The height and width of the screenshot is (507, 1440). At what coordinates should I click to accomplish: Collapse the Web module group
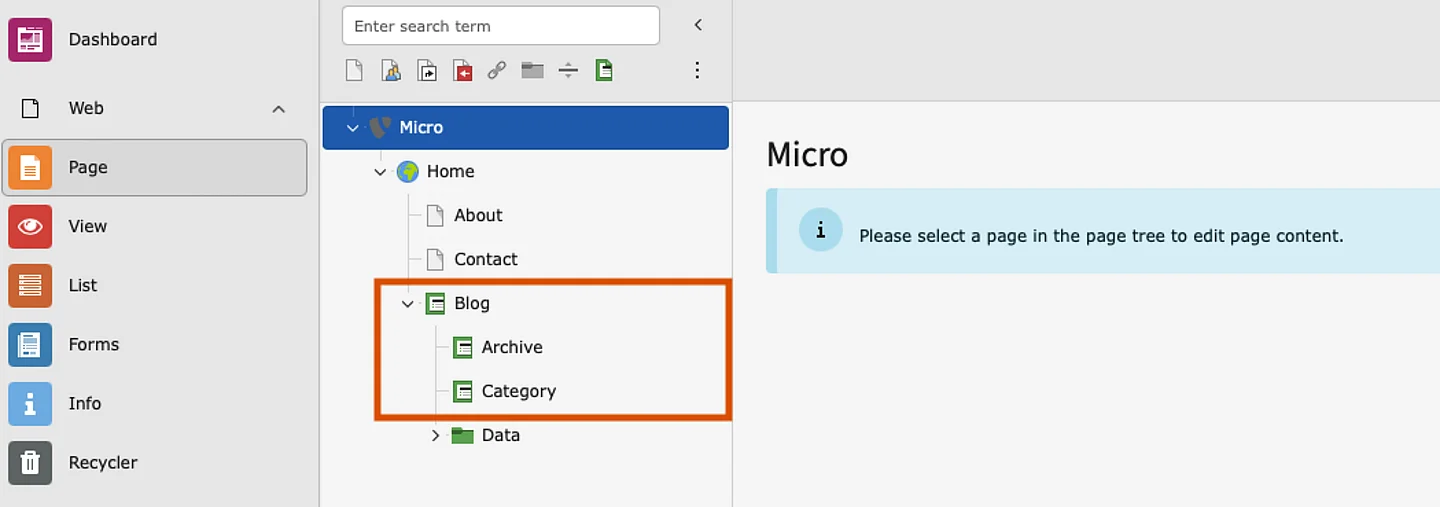click(x=279, y=108)
